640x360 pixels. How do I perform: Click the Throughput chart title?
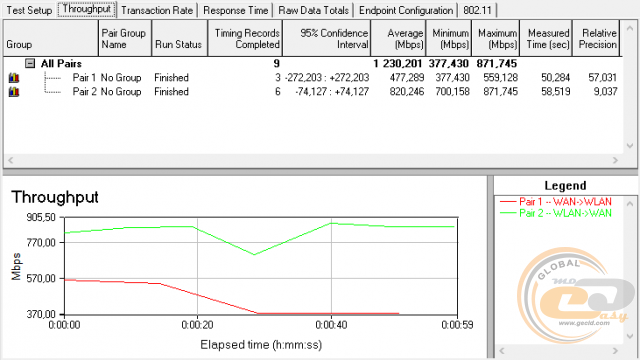click(x=55, y=198)
